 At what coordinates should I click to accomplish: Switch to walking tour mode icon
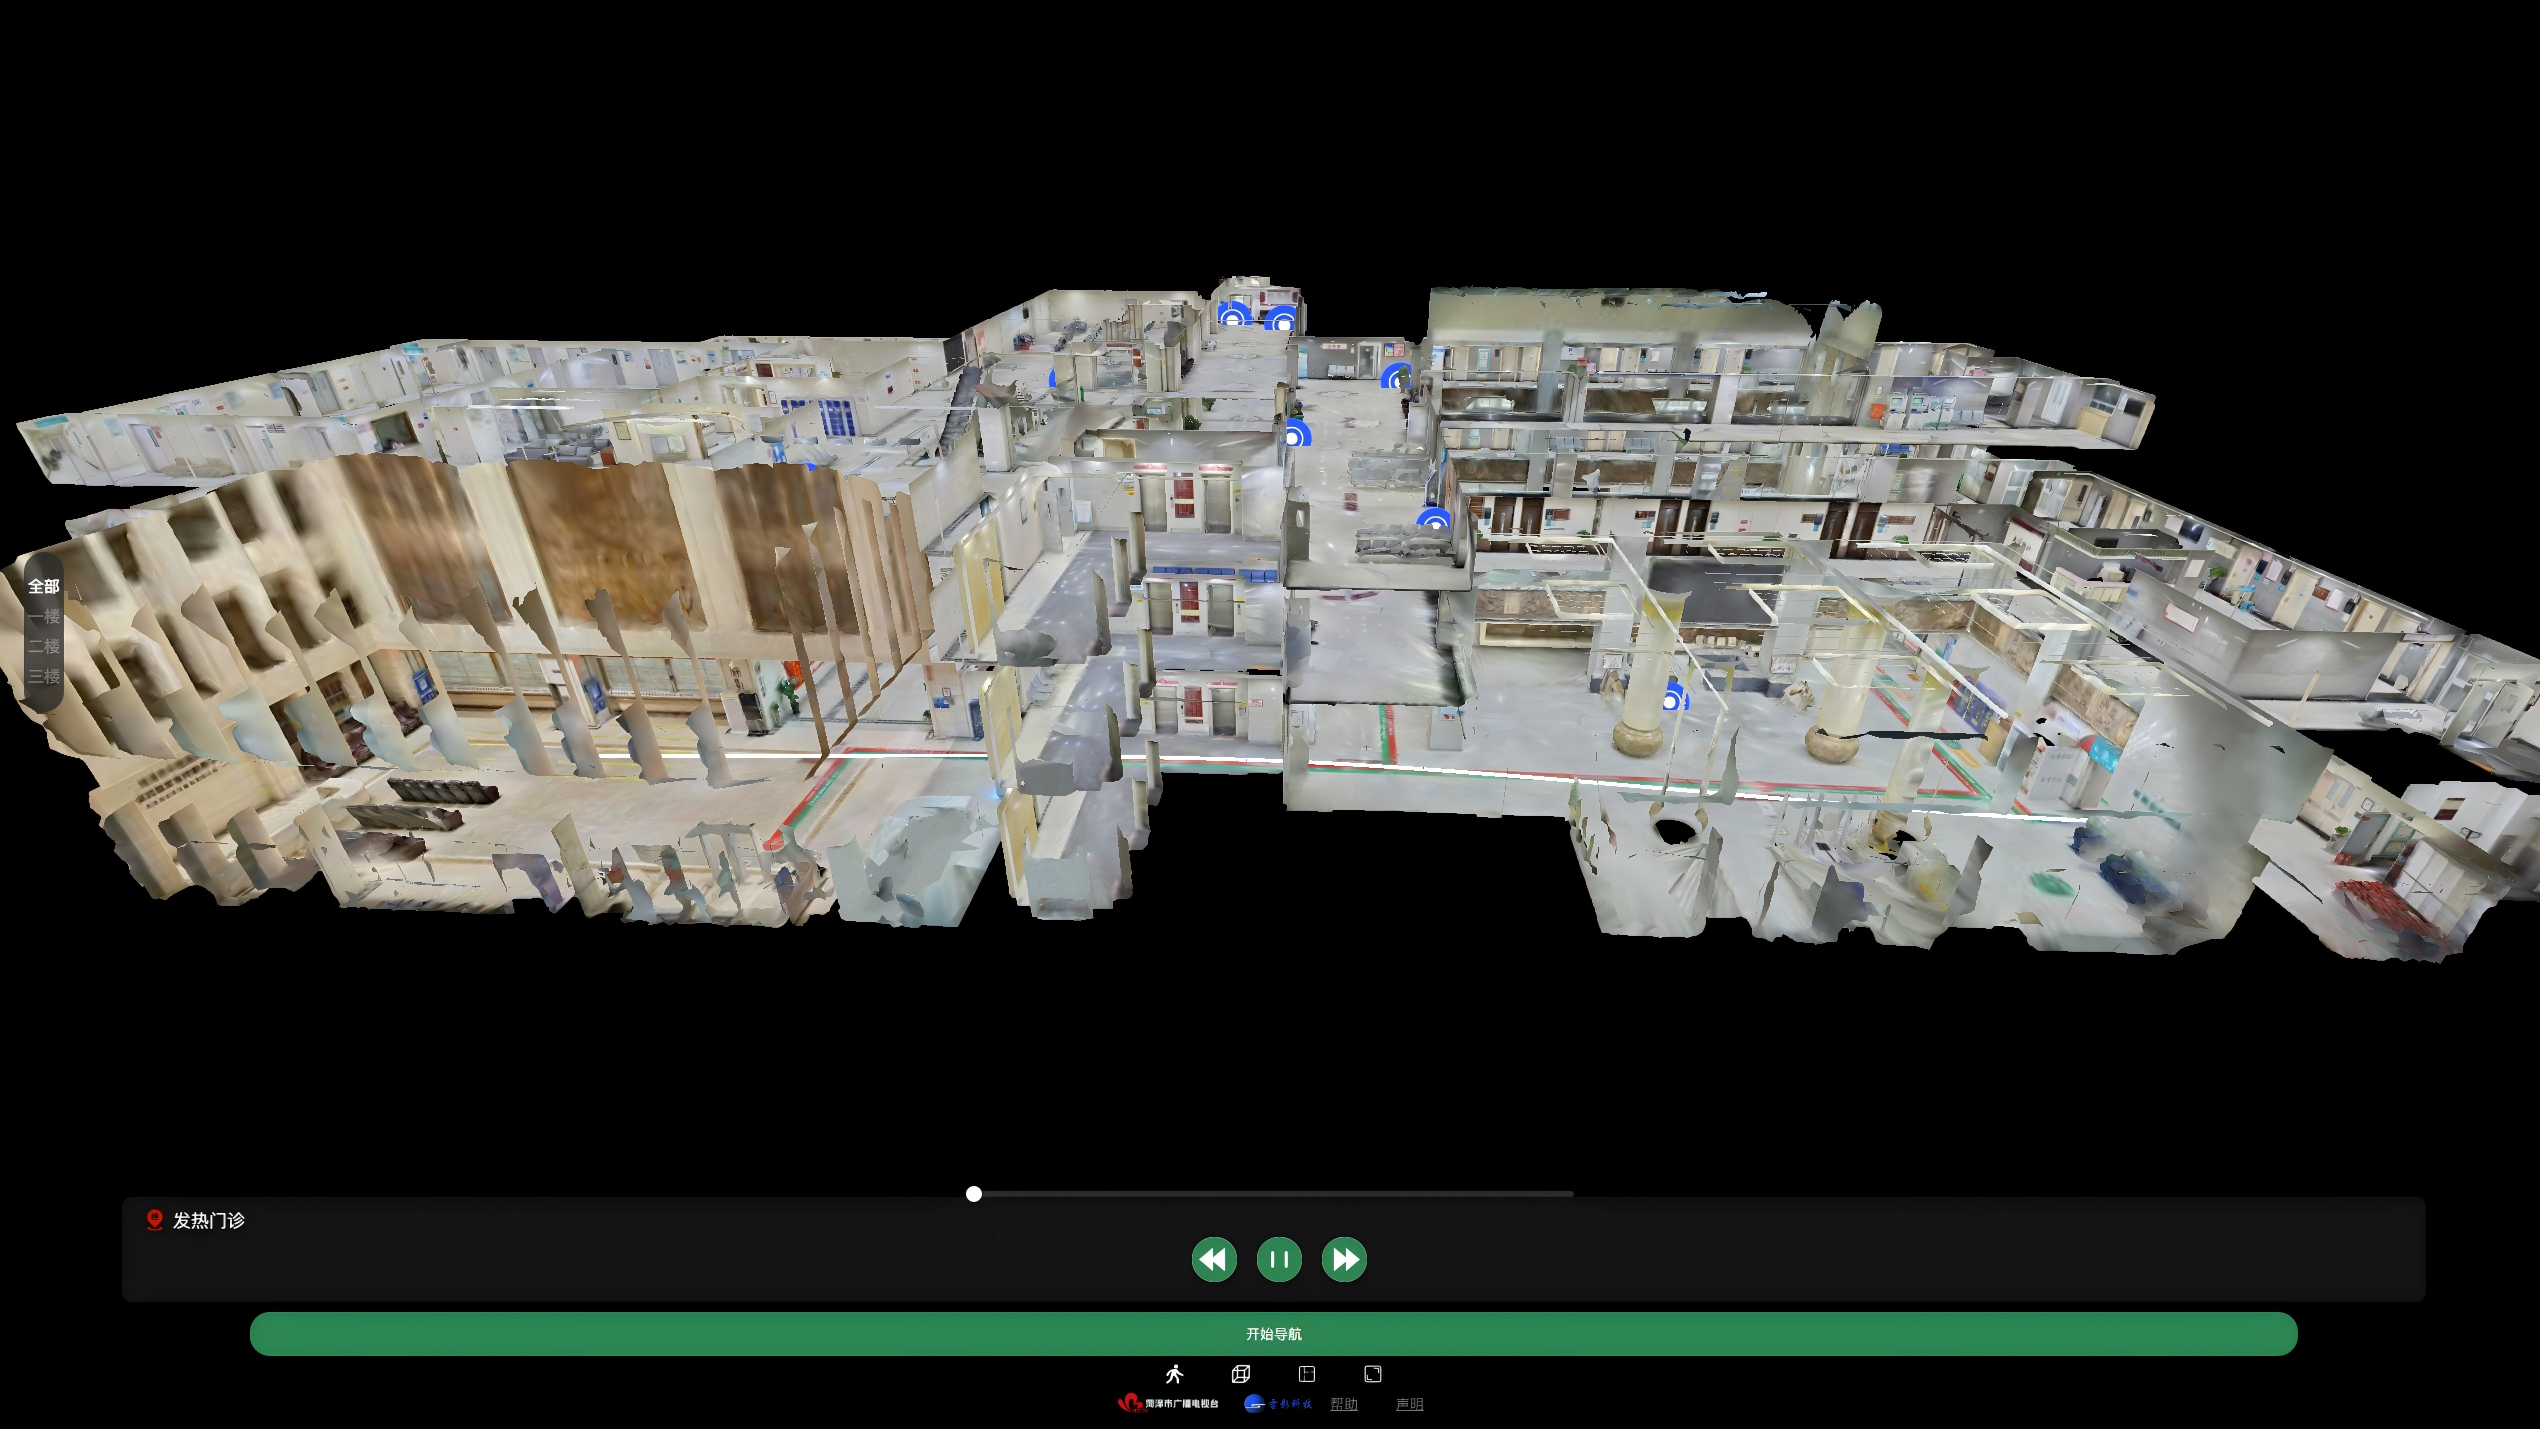pyautogui.click(x=1174, y=1374)
